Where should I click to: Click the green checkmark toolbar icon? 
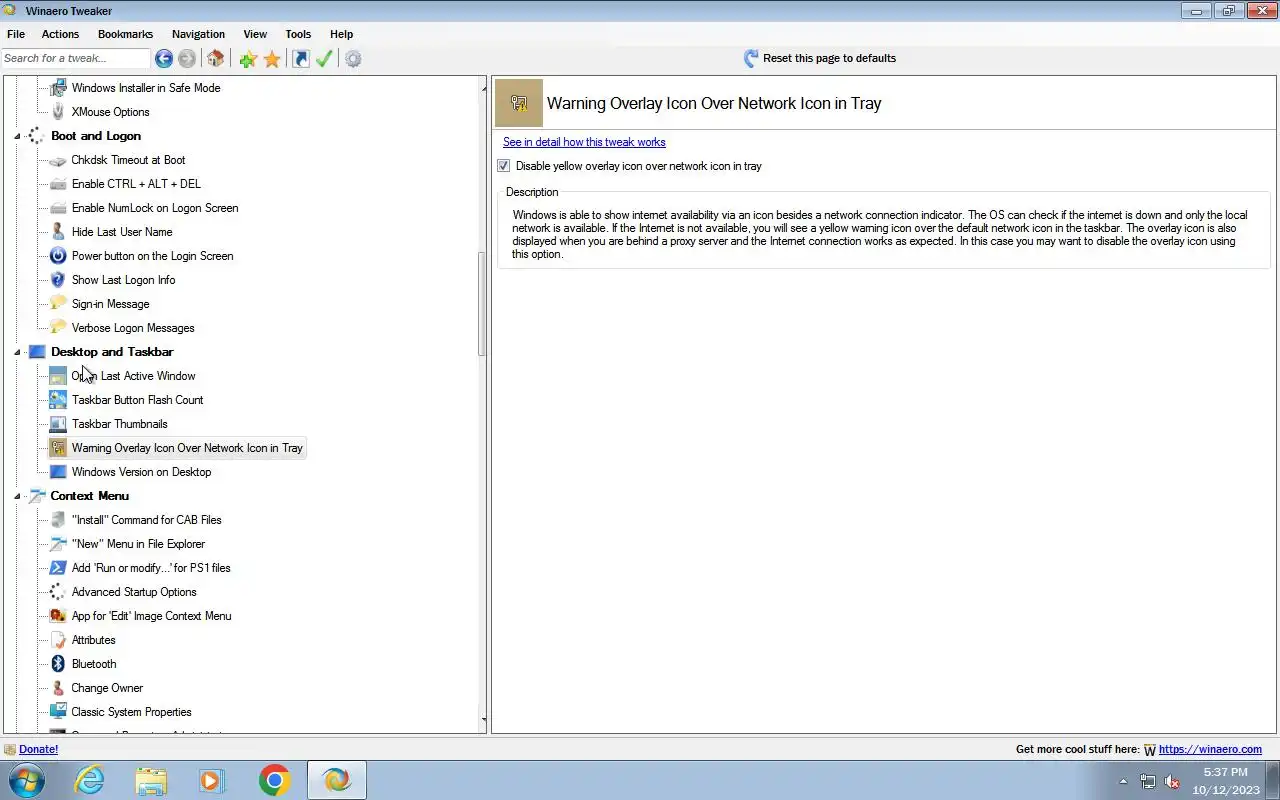click(x=324, y=59)
